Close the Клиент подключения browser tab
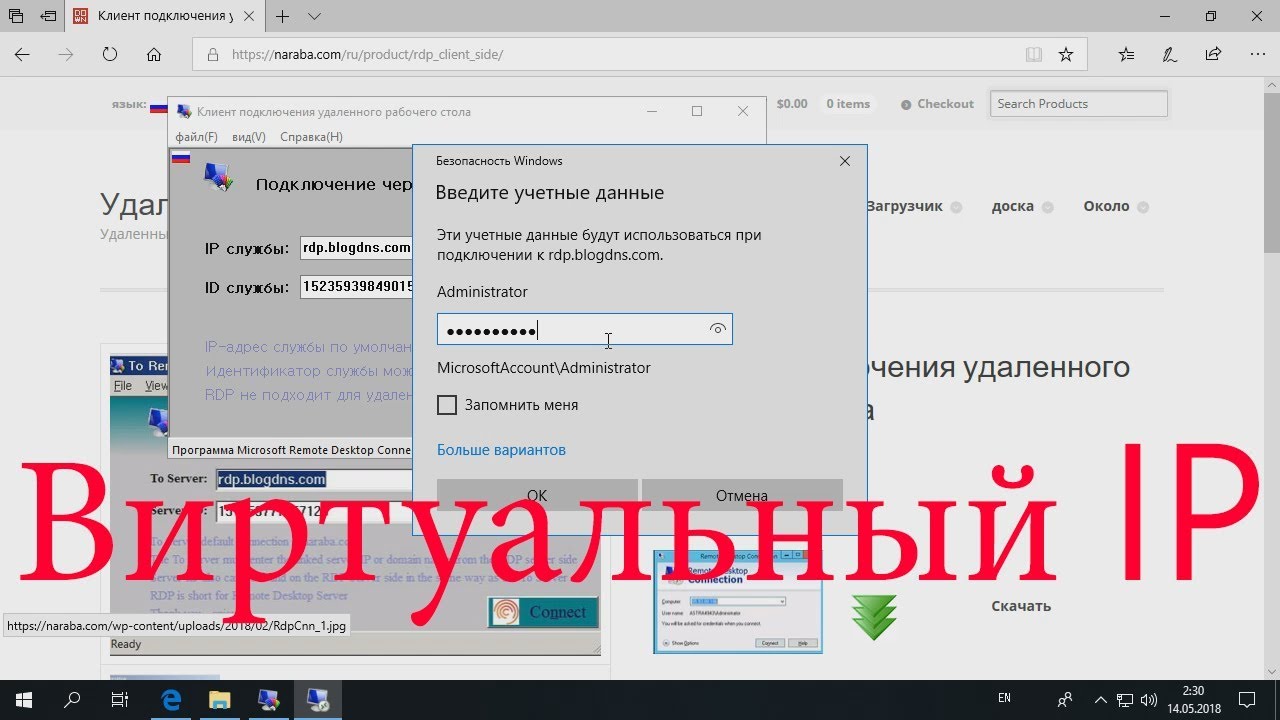This screenshot has height=720, width=1280. tap(248, 17)
